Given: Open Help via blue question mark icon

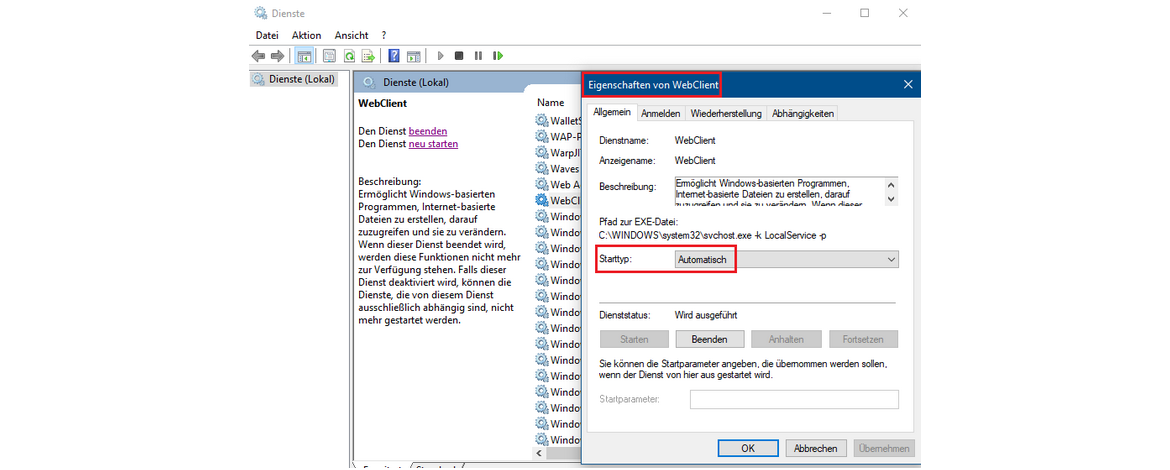Looking at the screenshot, I should click(394, 56).
